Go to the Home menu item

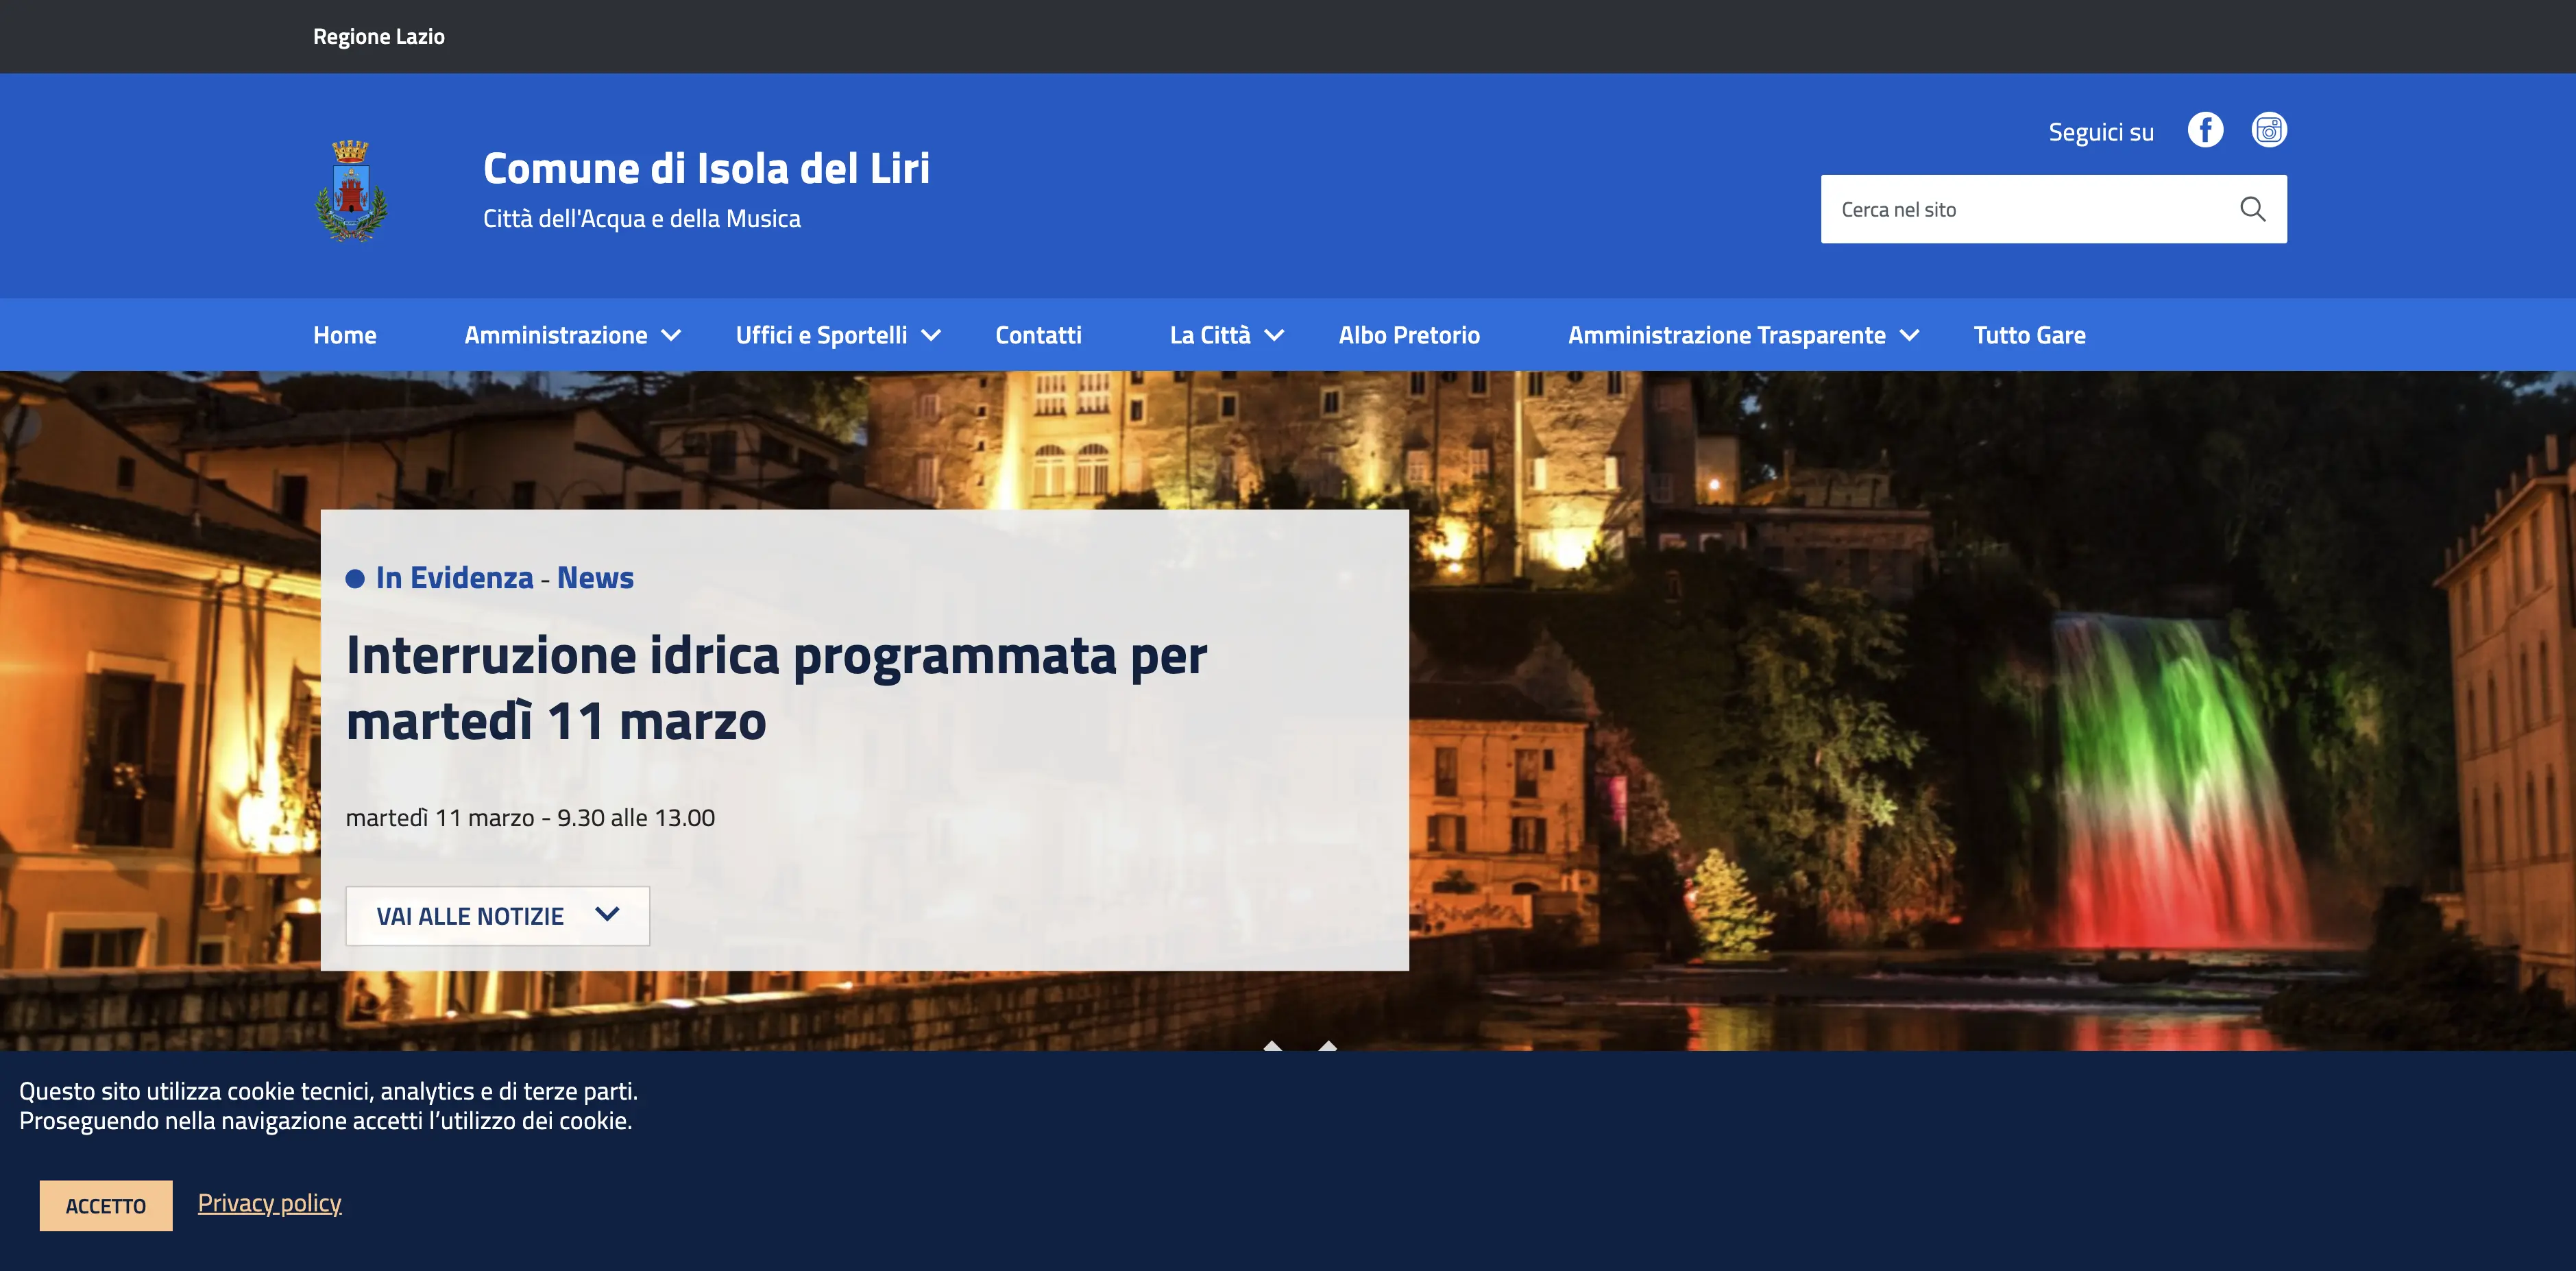click(x=345, y=335)
